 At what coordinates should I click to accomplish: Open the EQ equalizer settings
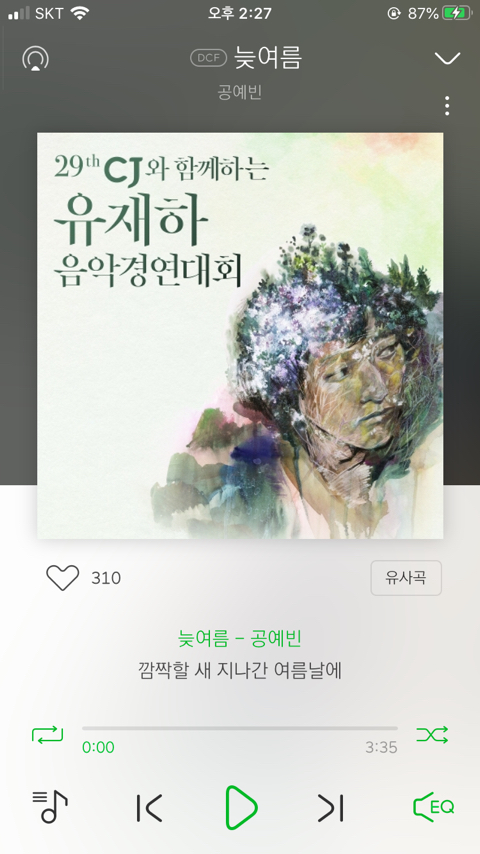coord(434,807)
